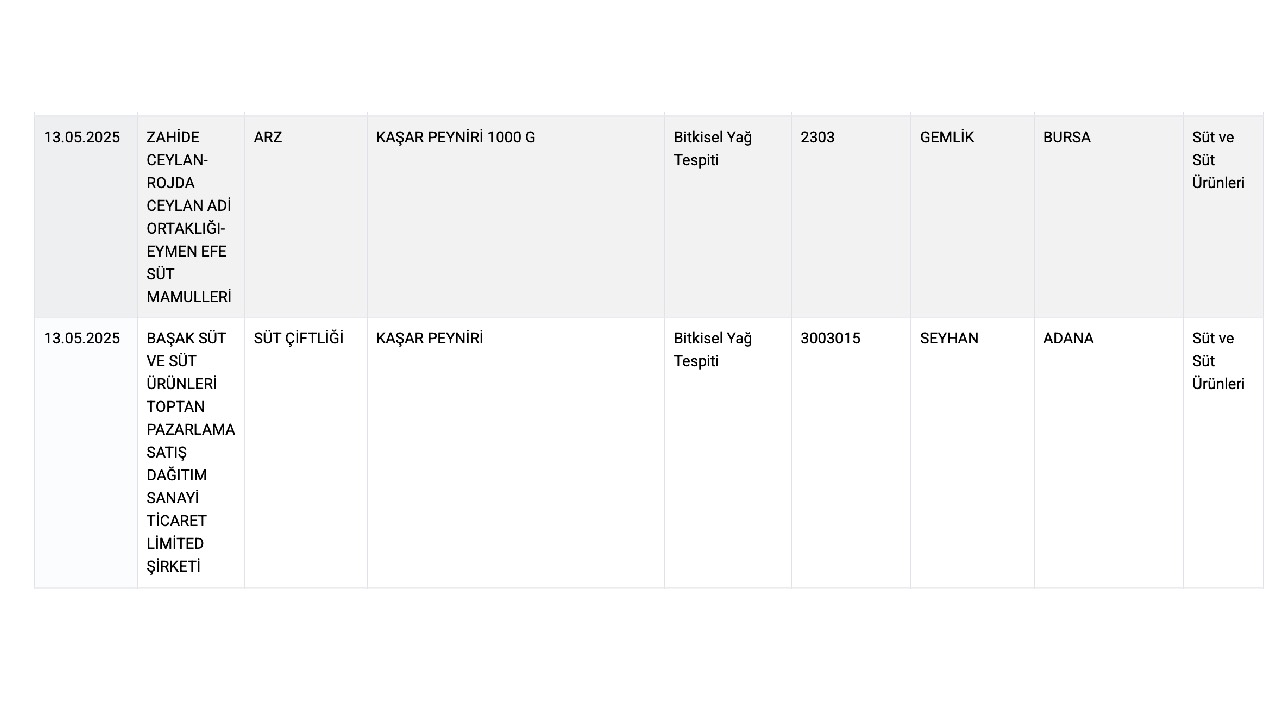
Task: Click the SEYHAN district cell
Action: click(972, 452)
